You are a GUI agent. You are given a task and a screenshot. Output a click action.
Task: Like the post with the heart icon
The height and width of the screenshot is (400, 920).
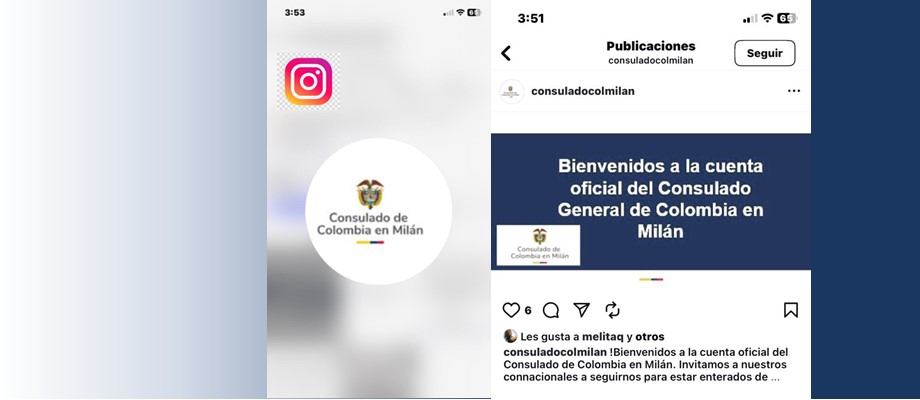[x=512, y=310]
